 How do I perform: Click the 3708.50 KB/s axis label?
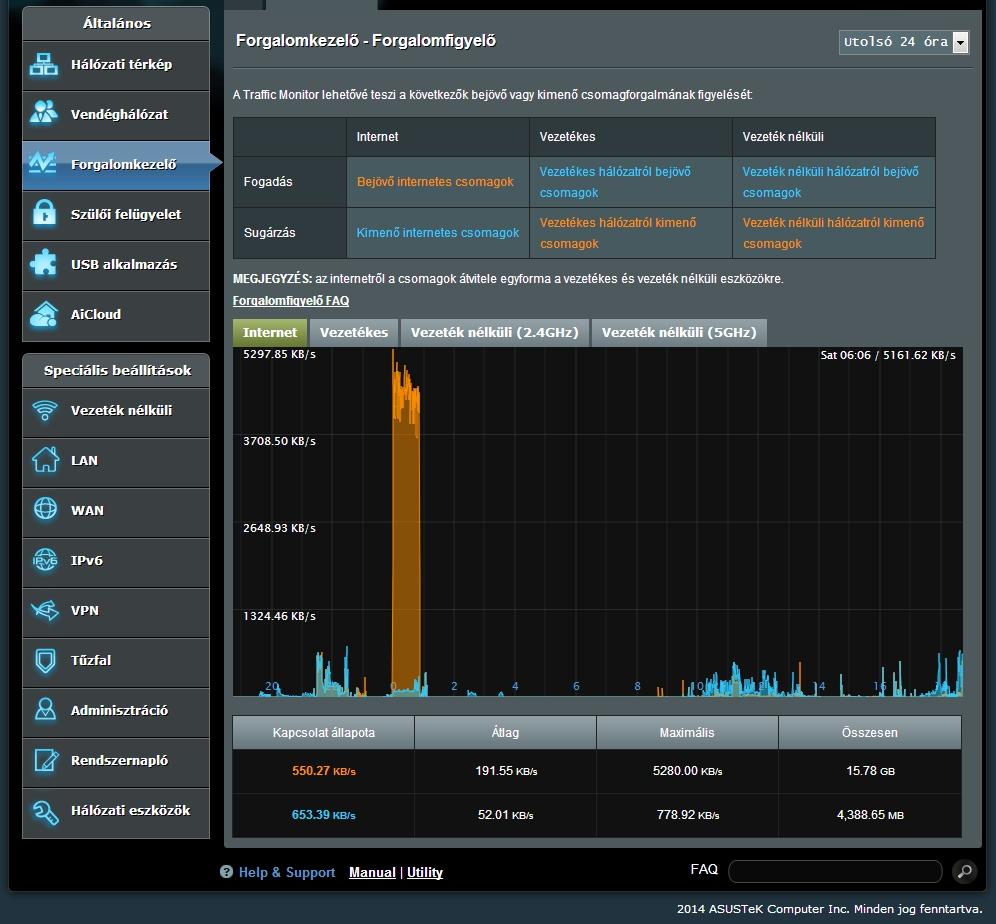click(x=279, y=441)
